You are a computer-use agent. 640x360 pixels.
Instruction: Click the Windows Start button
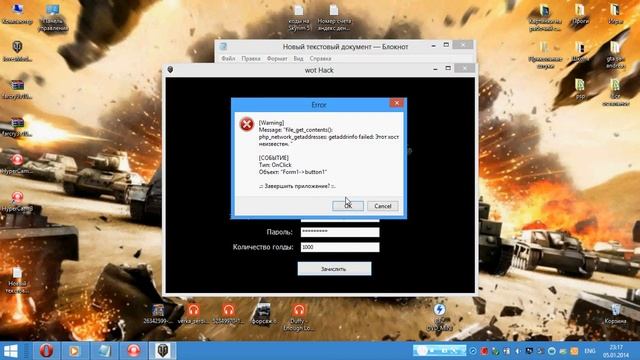coord(11,351)
